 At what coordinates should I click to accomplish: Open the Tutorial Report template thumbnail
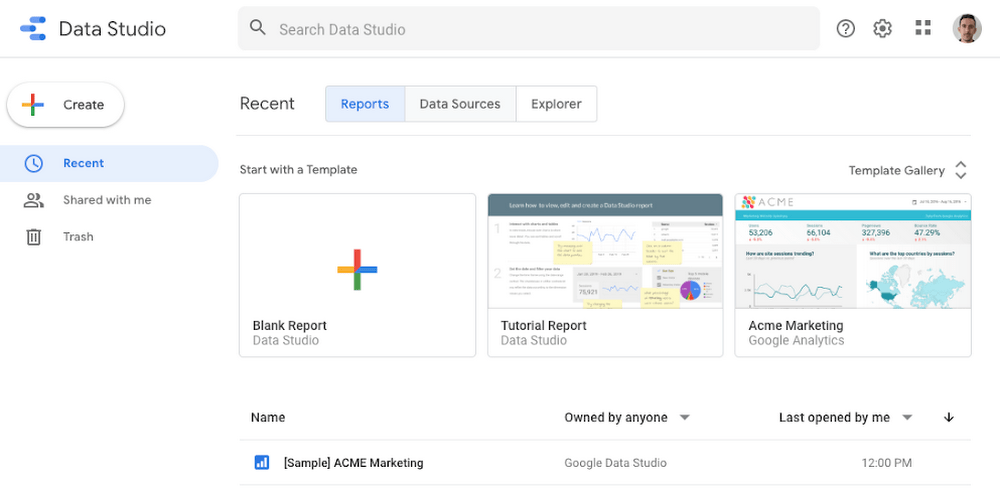click(x=605, y=251)
